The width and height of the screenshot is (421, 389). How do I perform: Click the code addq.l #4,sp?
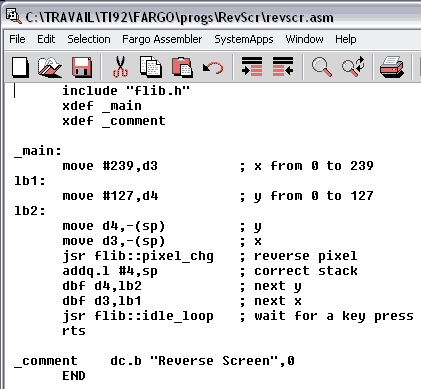[110, 271]
